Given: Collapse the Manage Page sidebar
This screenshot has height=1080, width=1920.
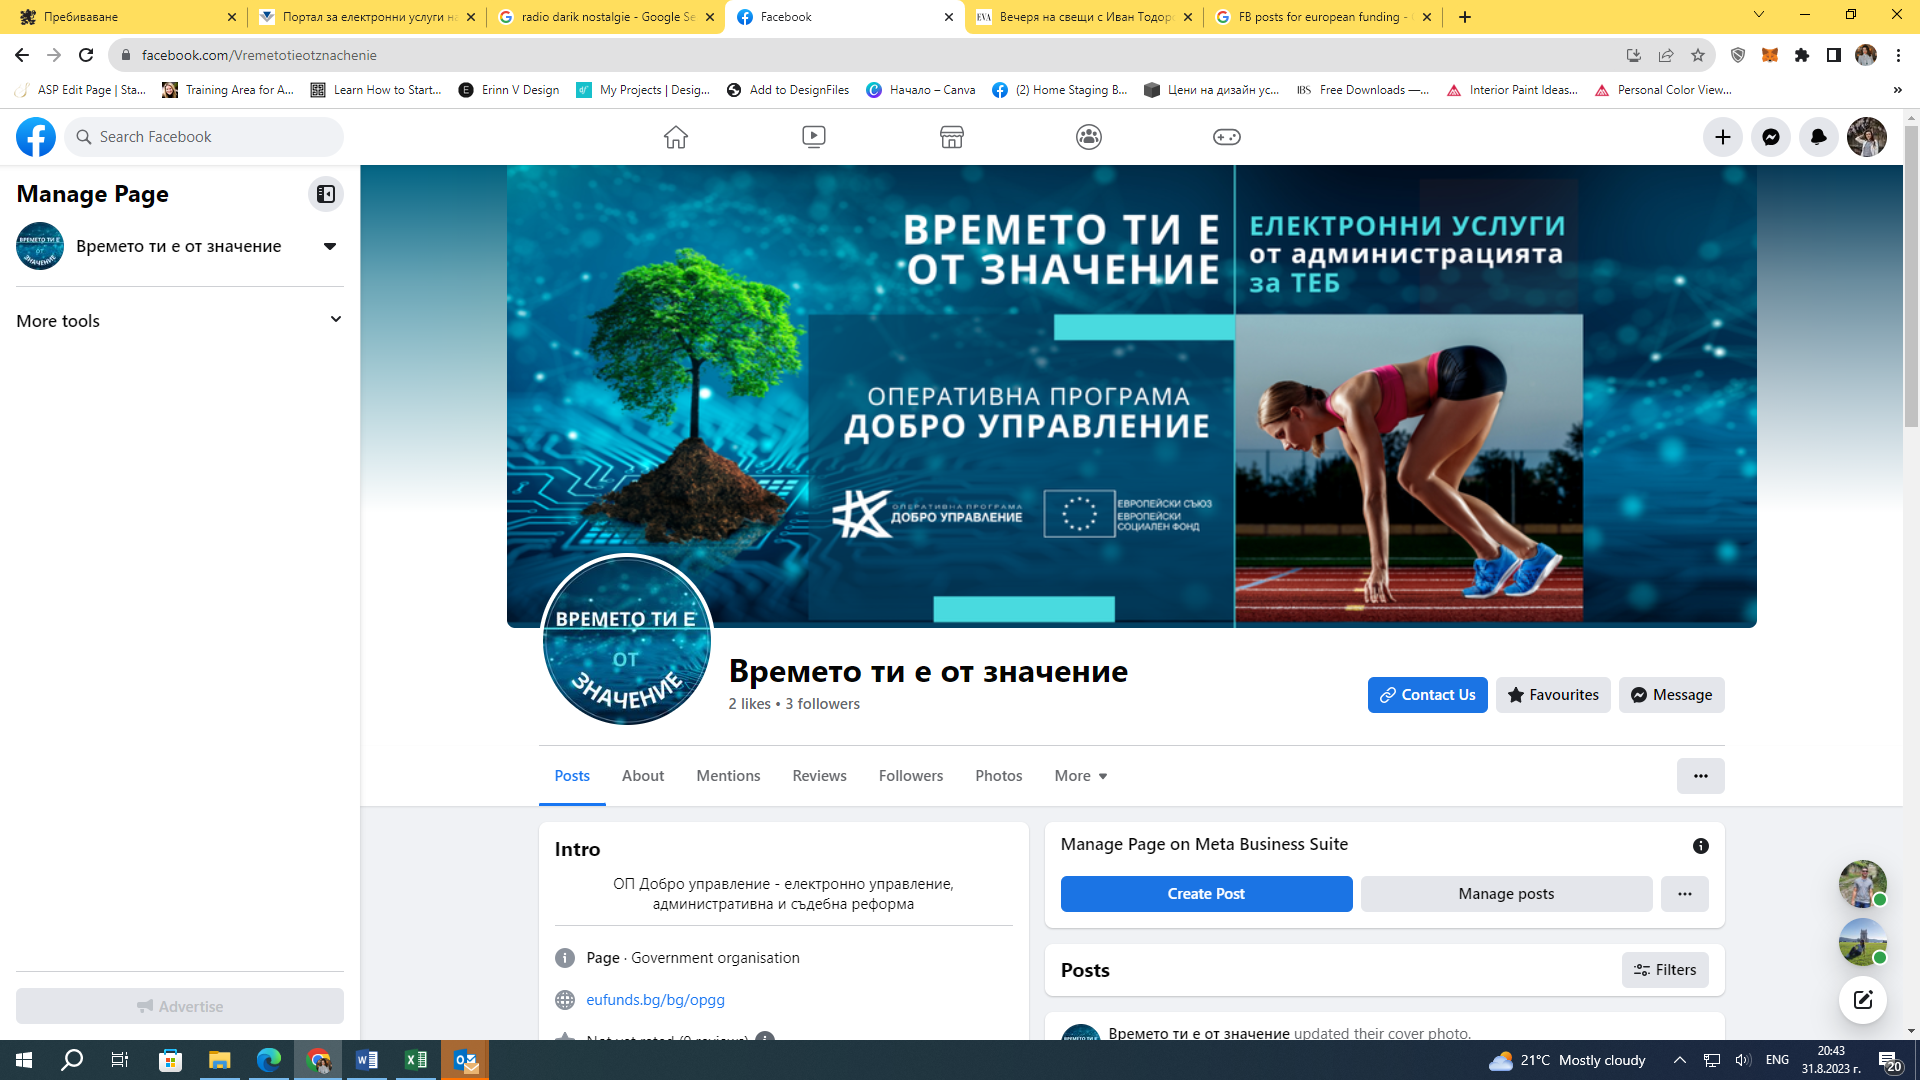Looking at the screenshot, I should pyautogui.click(x=326, y=194).
